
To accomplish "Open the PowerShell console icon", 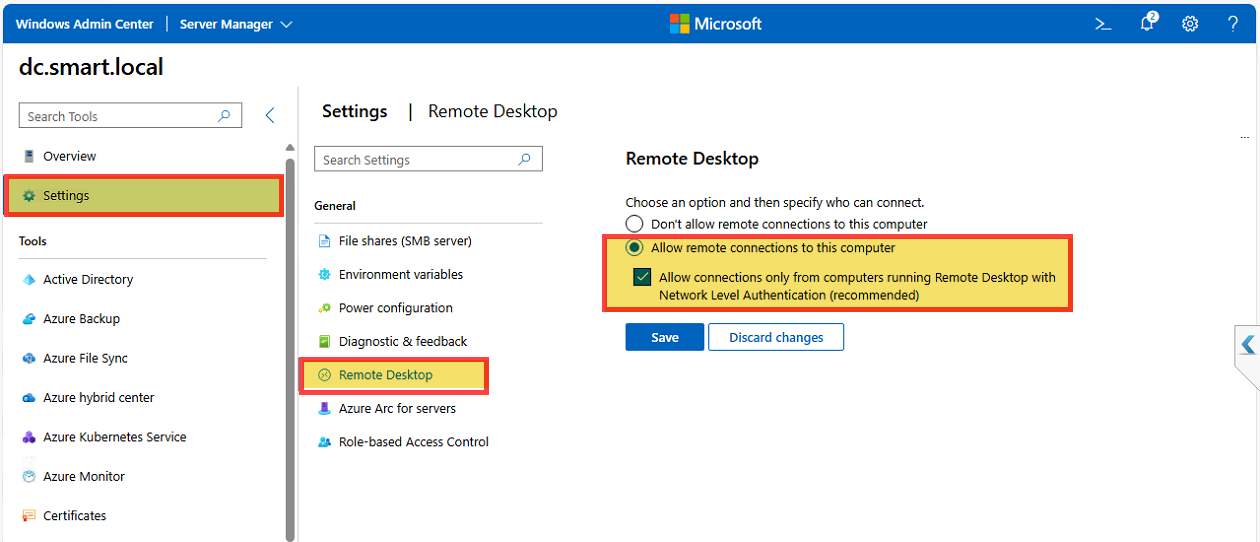I will 1103,24.
